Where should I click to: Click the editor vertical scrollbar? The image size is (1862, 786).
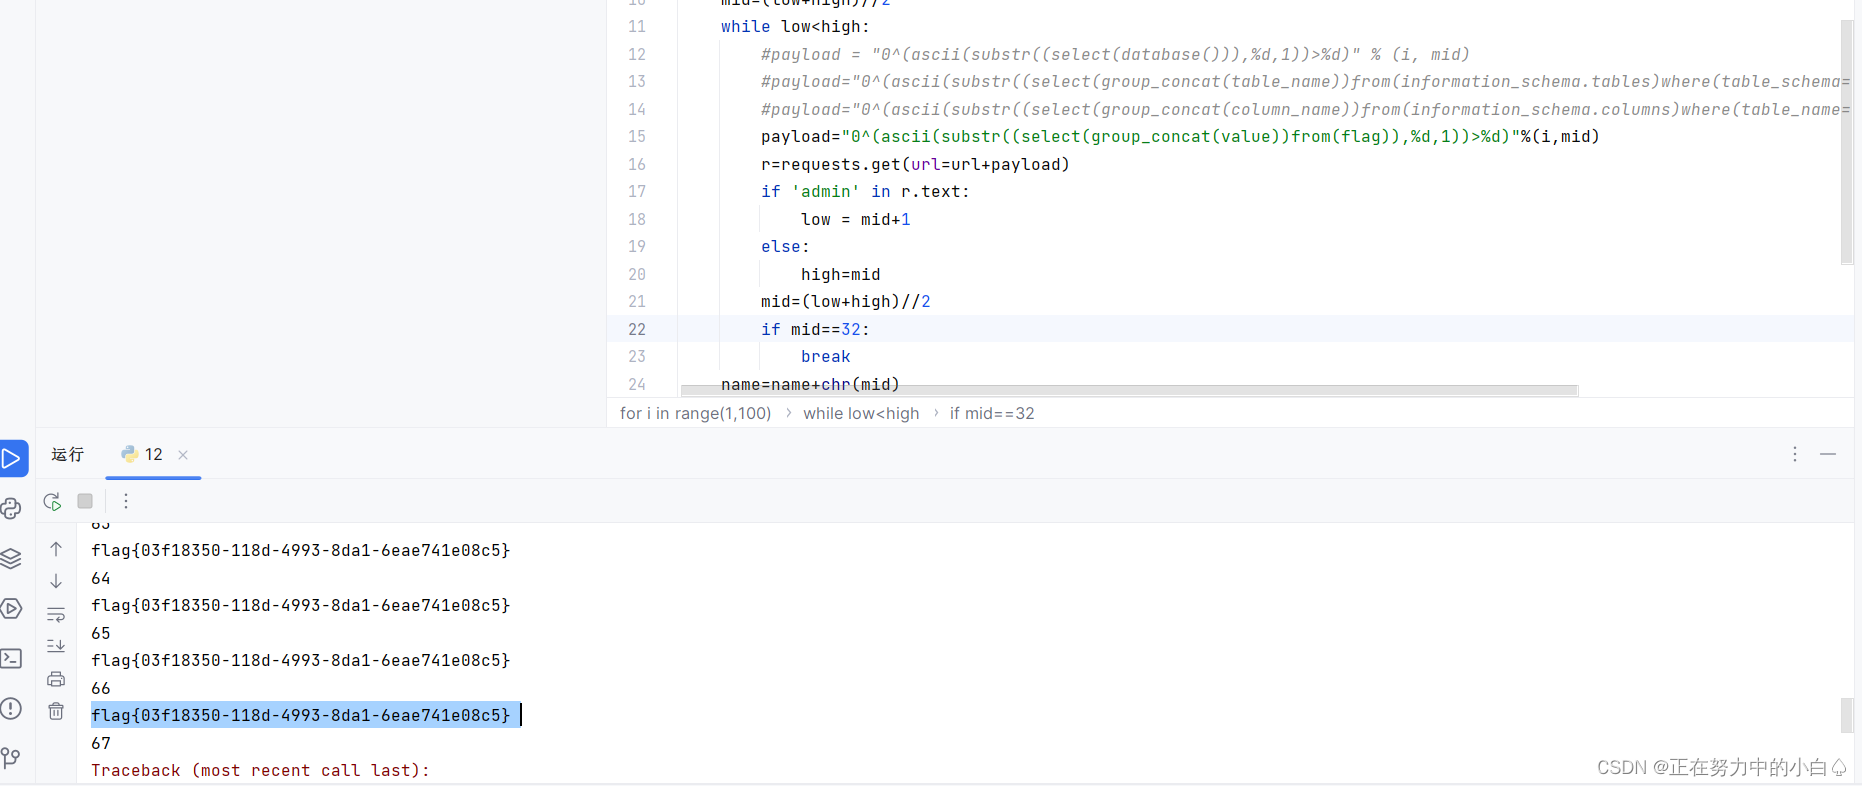pyautogui.click(x=1847, y=142)
